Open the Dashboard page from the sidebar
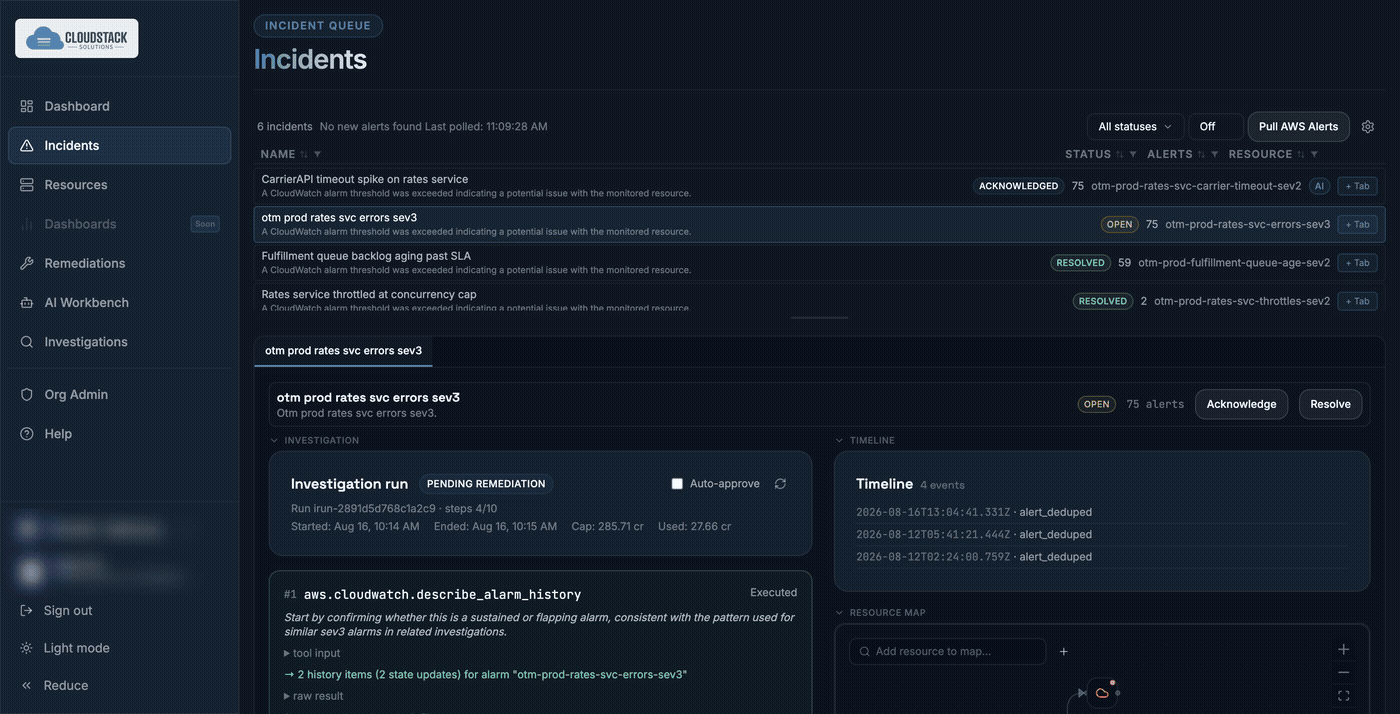1400x714 pixels. 119,106
